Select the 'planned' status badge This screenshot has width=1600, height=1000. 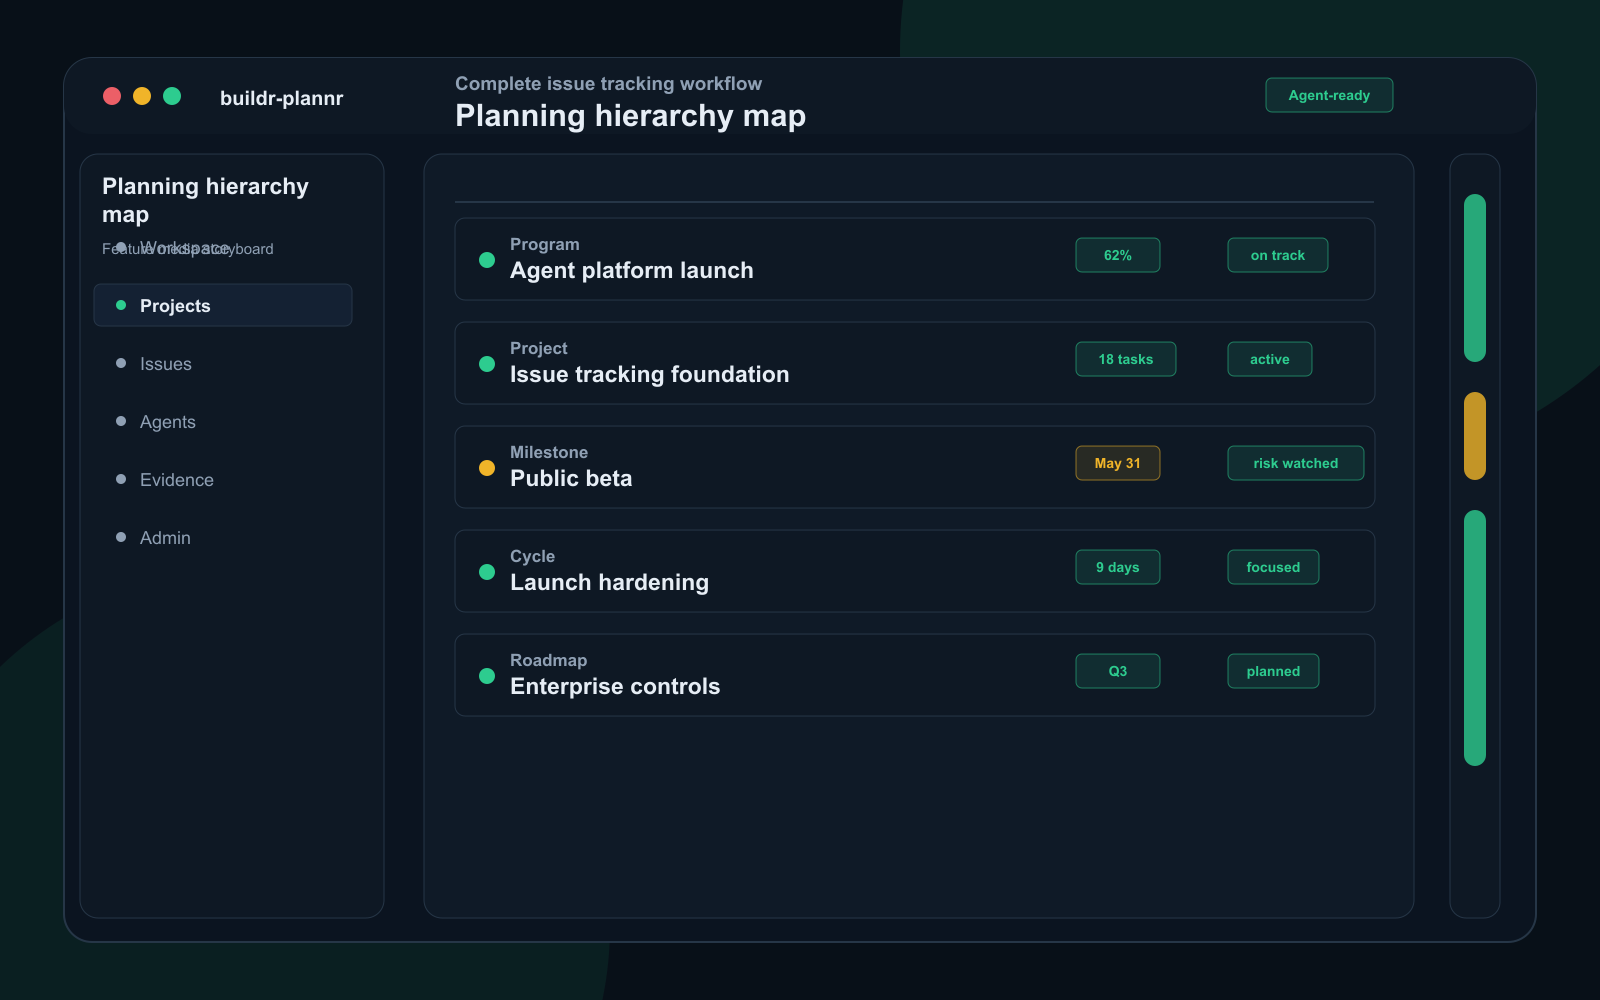tap(1273, 671)
